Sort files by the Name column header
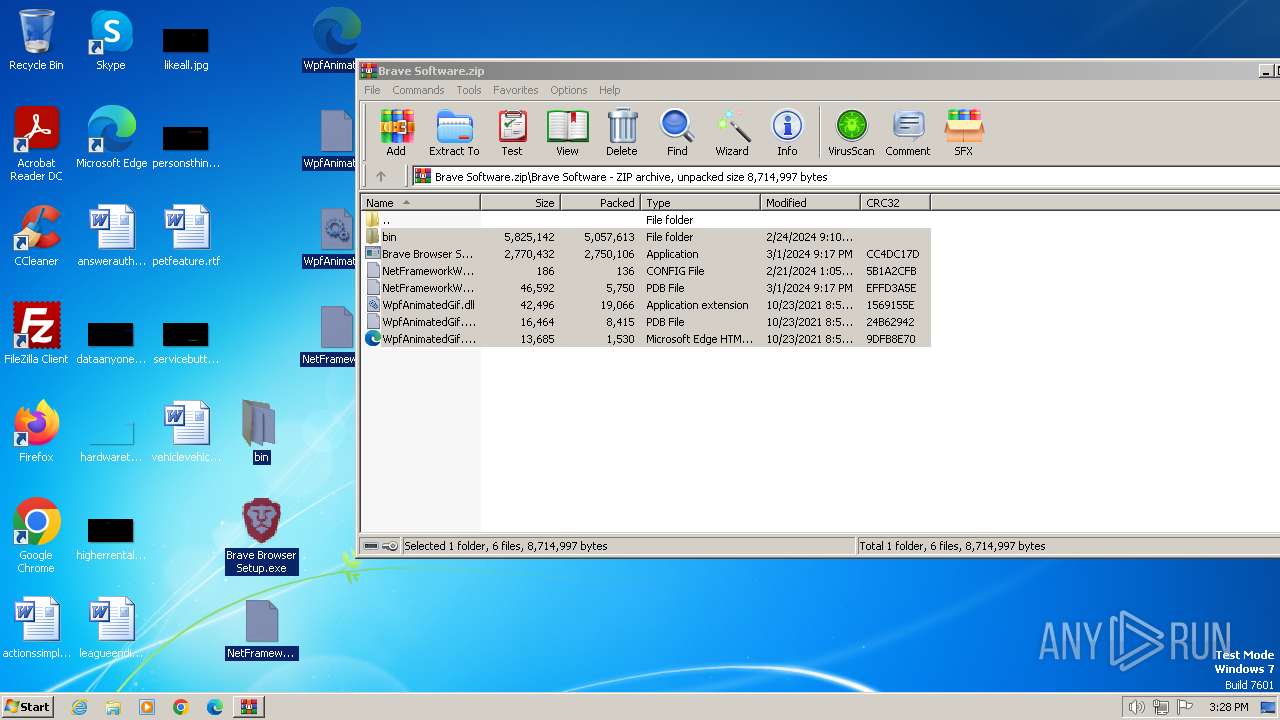The height and width of the screenshot is (720, 1280). tap(420, 203)
